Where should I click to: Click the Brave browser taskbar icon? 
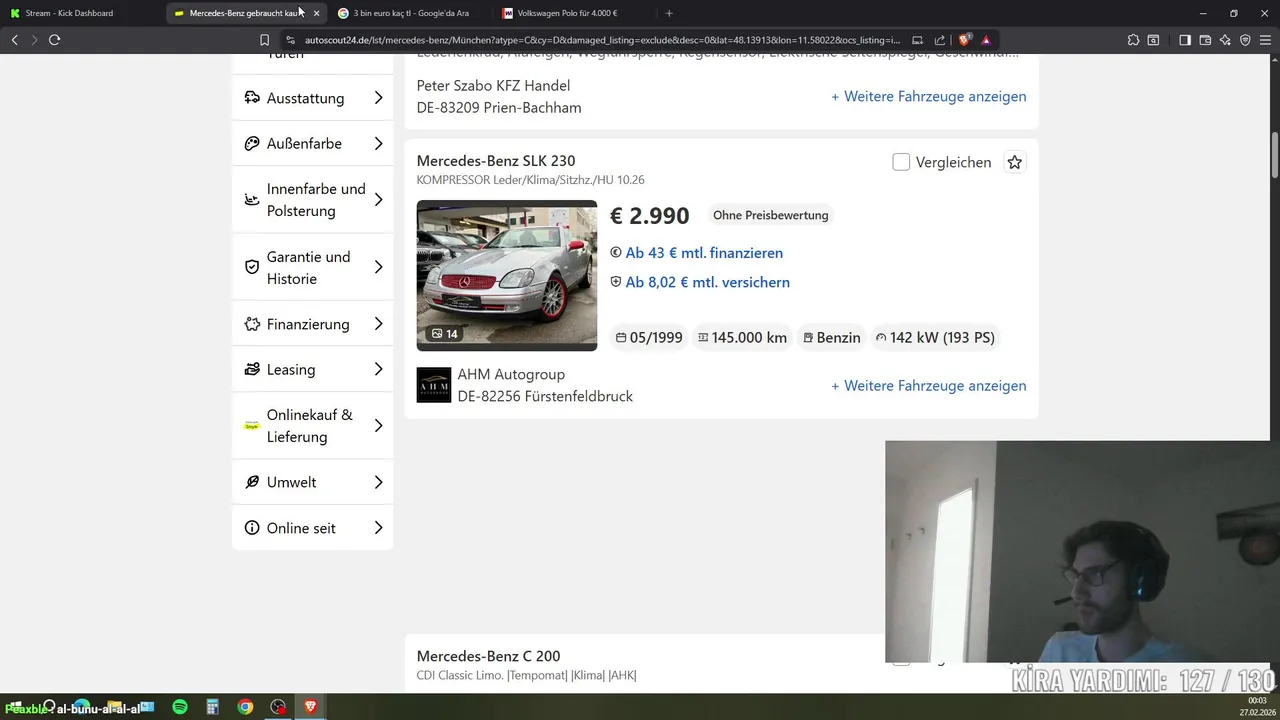pos(310,707)
